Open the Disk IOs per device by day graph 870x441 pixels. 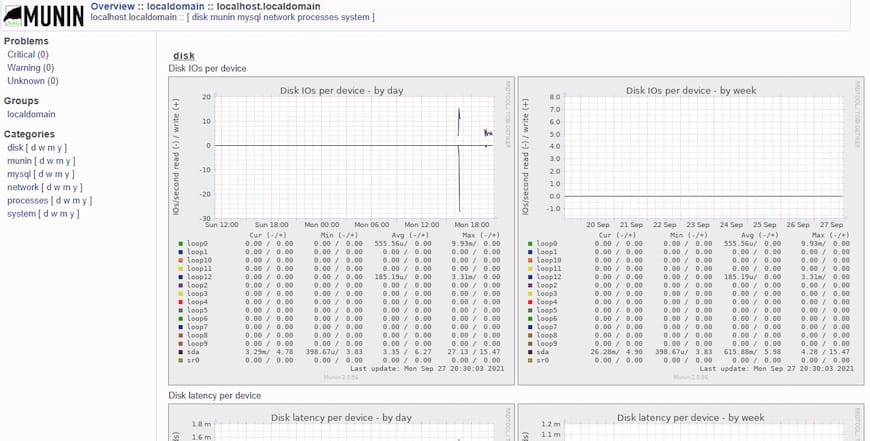click(341, 231)
